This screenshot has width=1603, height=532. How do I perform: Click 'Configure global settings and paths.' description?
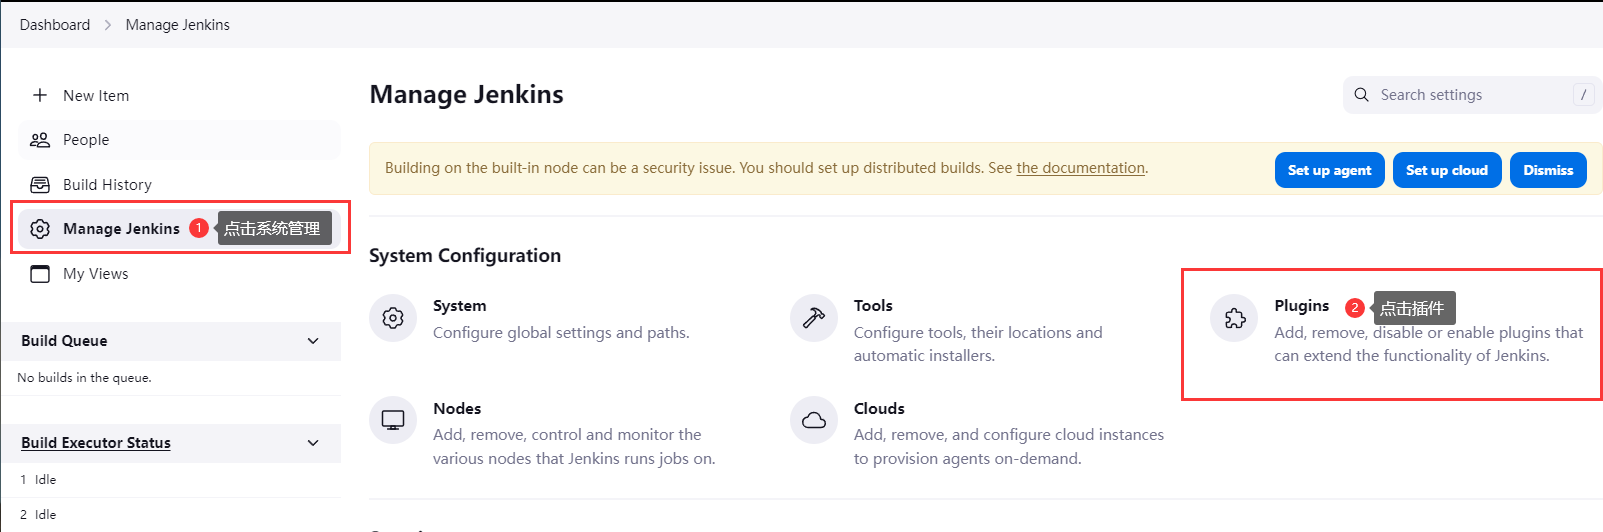(561, 333)
